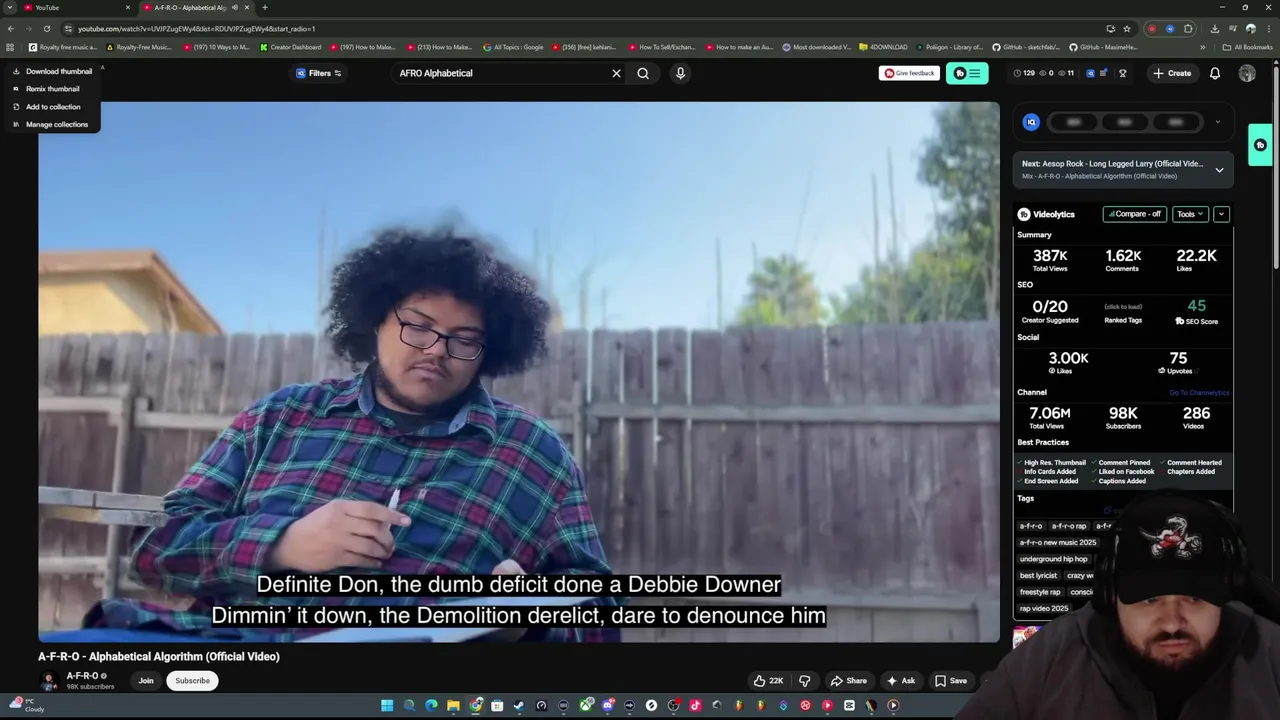Toggle the Compare - off button
The height and width of the screenshot is (720, 1280).
click(1135, 214)
